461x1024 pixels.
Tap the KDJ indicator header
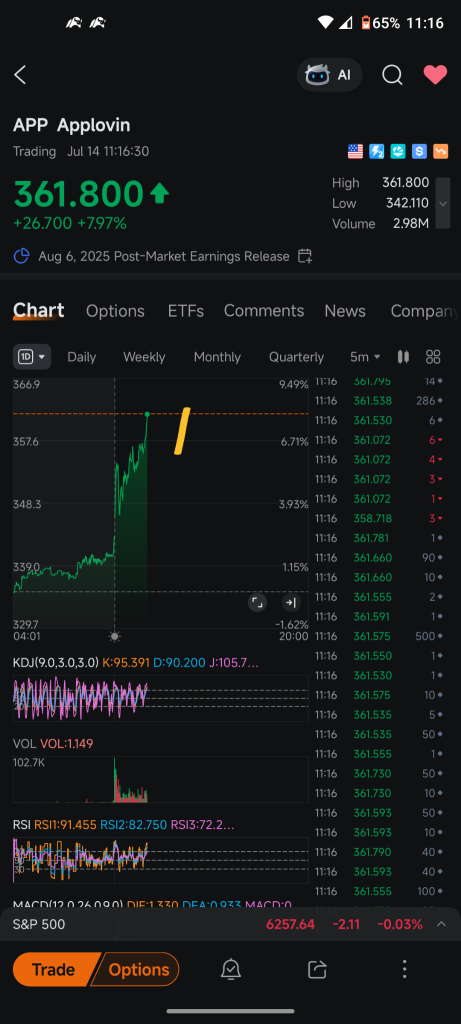click(136, 663)
